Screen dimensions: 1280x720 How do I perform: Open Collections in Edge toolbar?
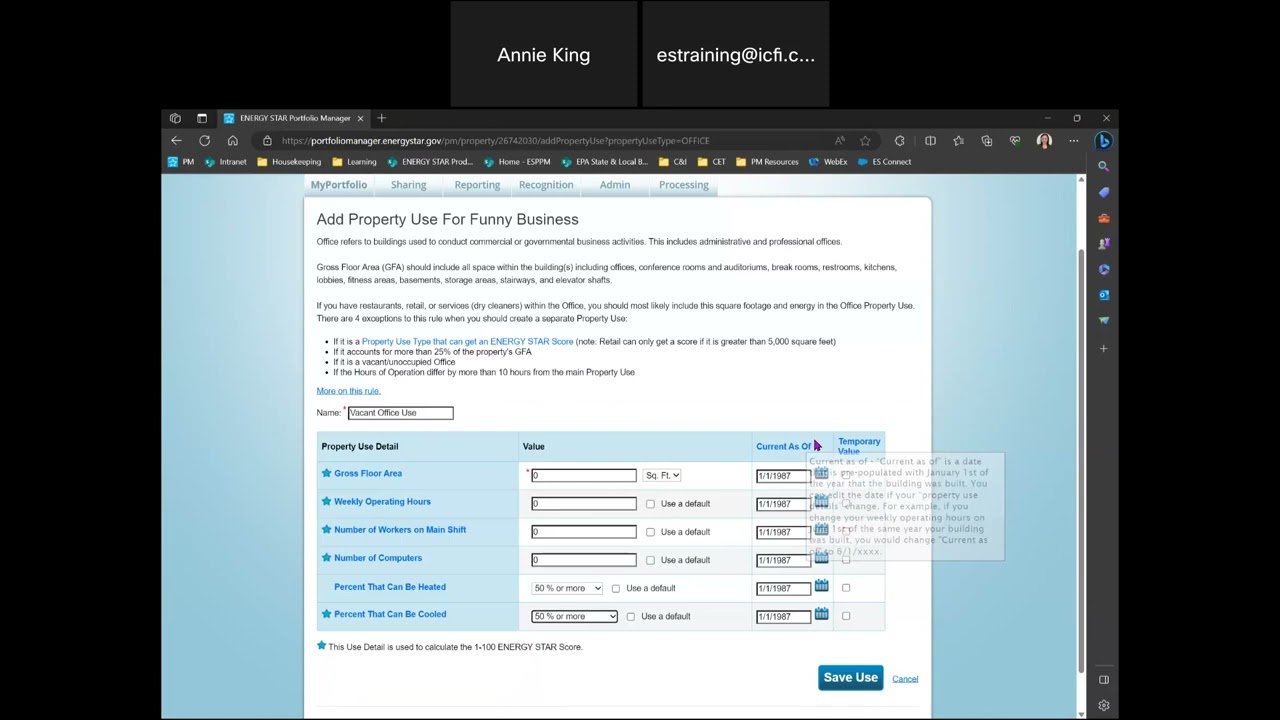pyautogui.click(x=986, y=141)
